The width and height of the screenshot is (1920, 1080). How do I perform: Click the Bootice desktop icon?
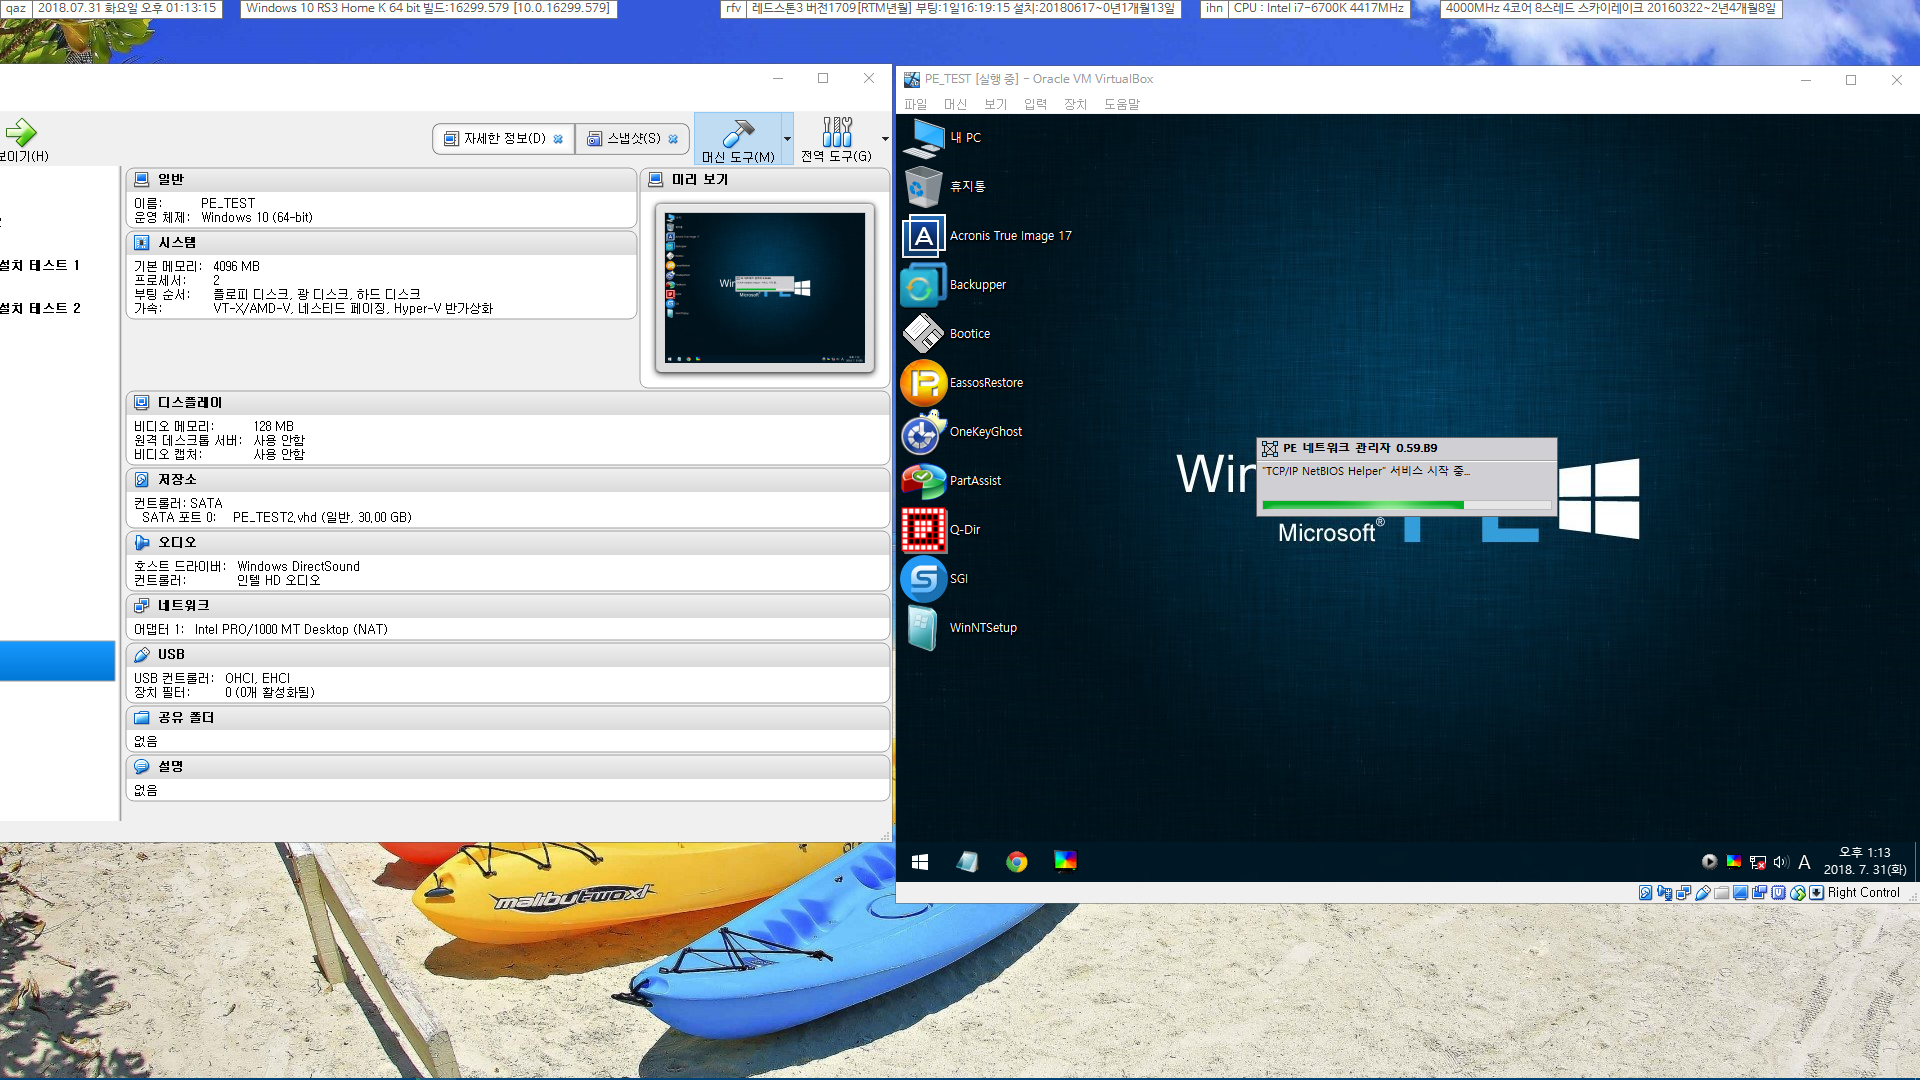click(x=924, y=334)
